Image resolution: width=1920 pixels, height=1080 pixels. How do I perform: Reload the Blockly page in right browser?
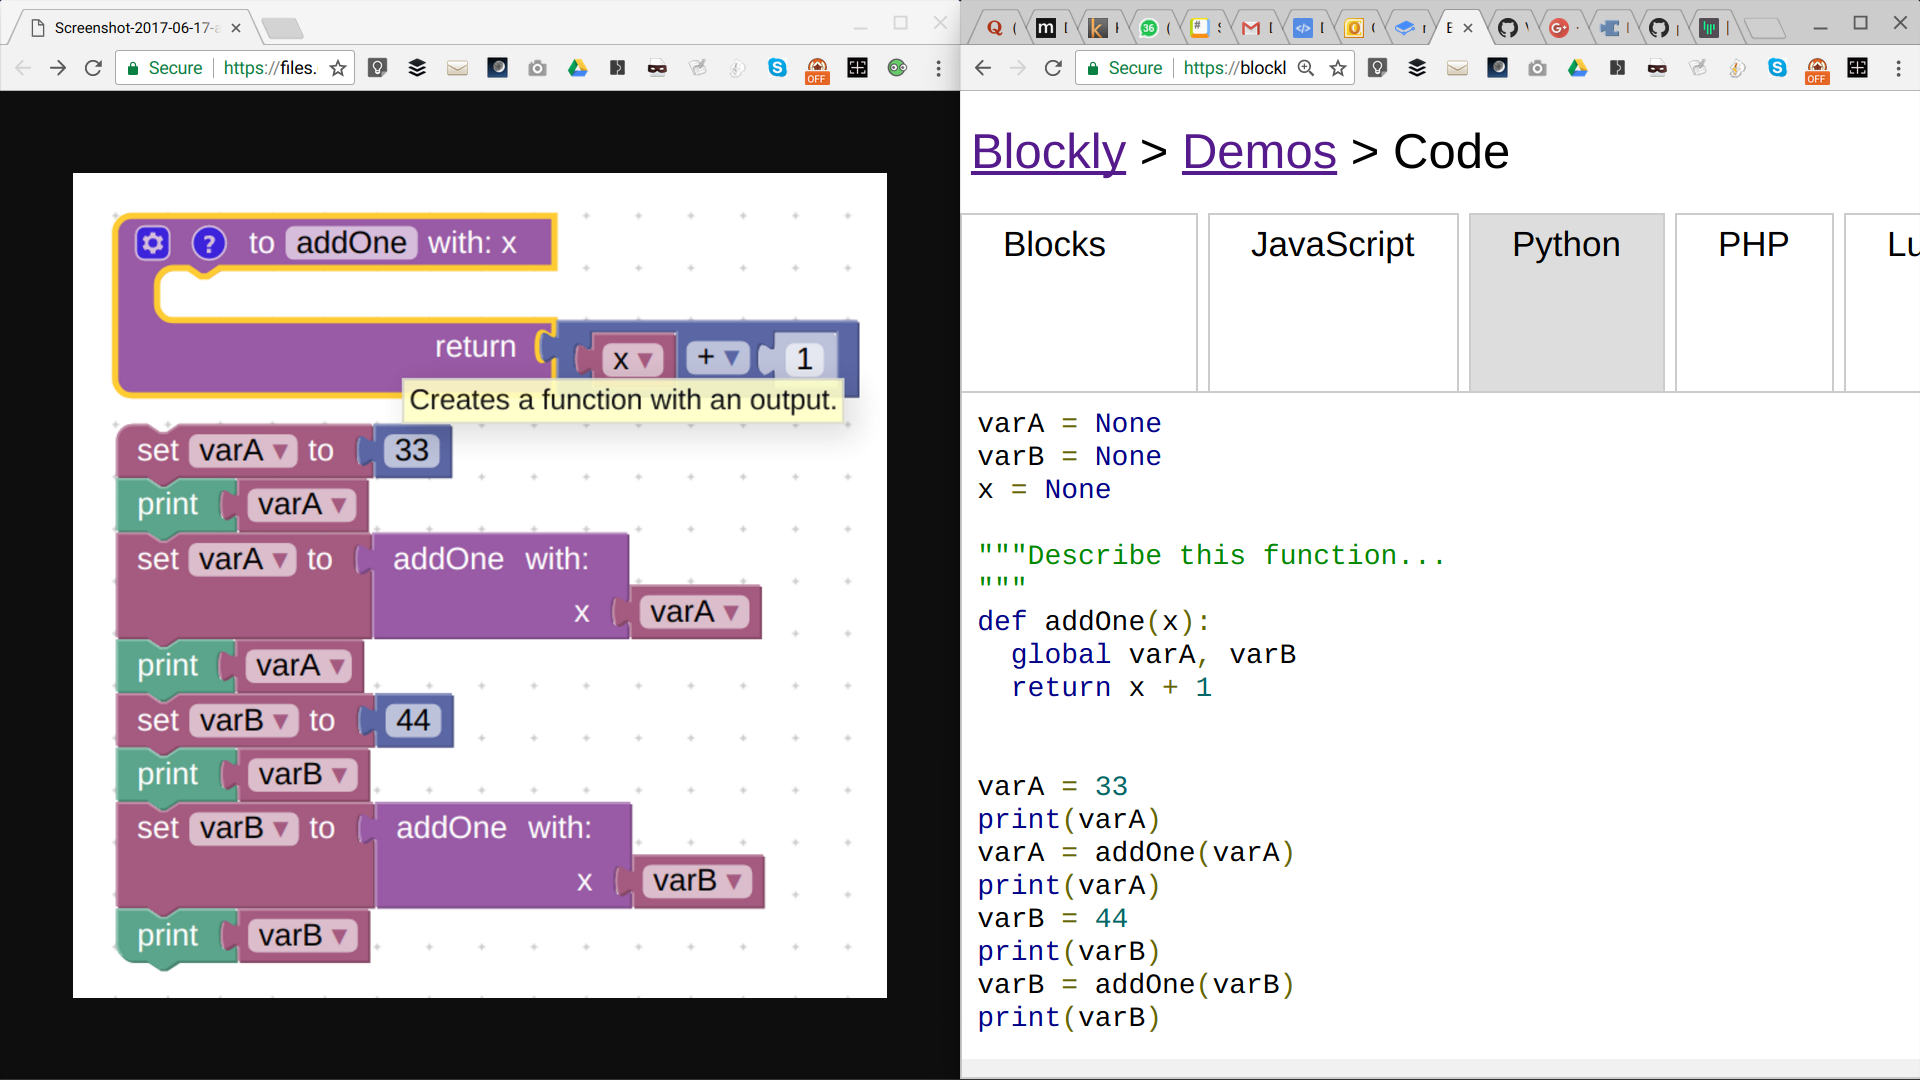click(1053, 68)
